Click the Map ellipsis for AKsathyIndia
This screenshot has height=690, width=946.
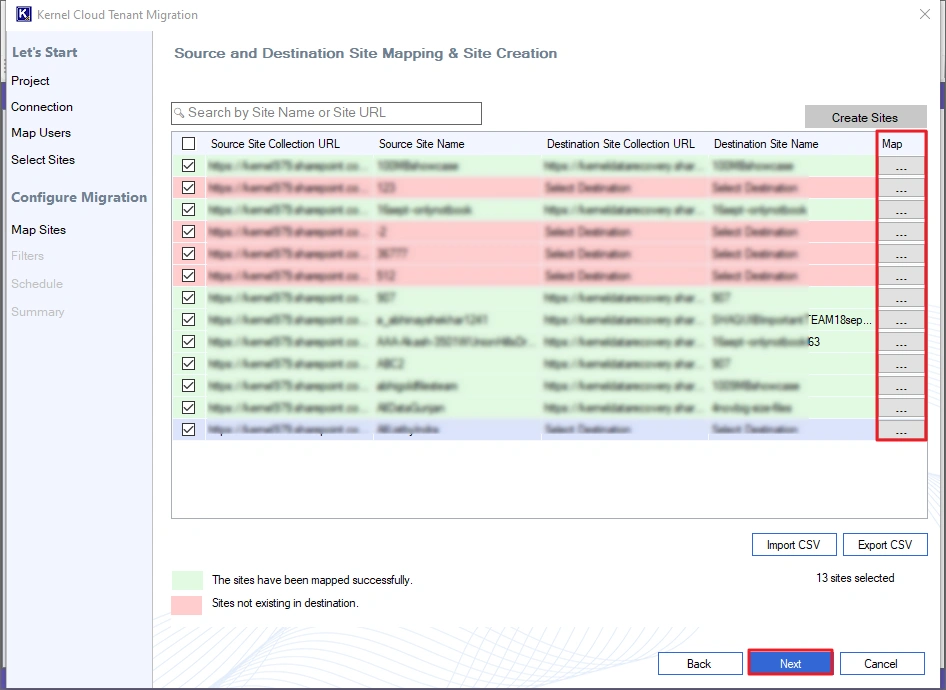pos(899,429)
